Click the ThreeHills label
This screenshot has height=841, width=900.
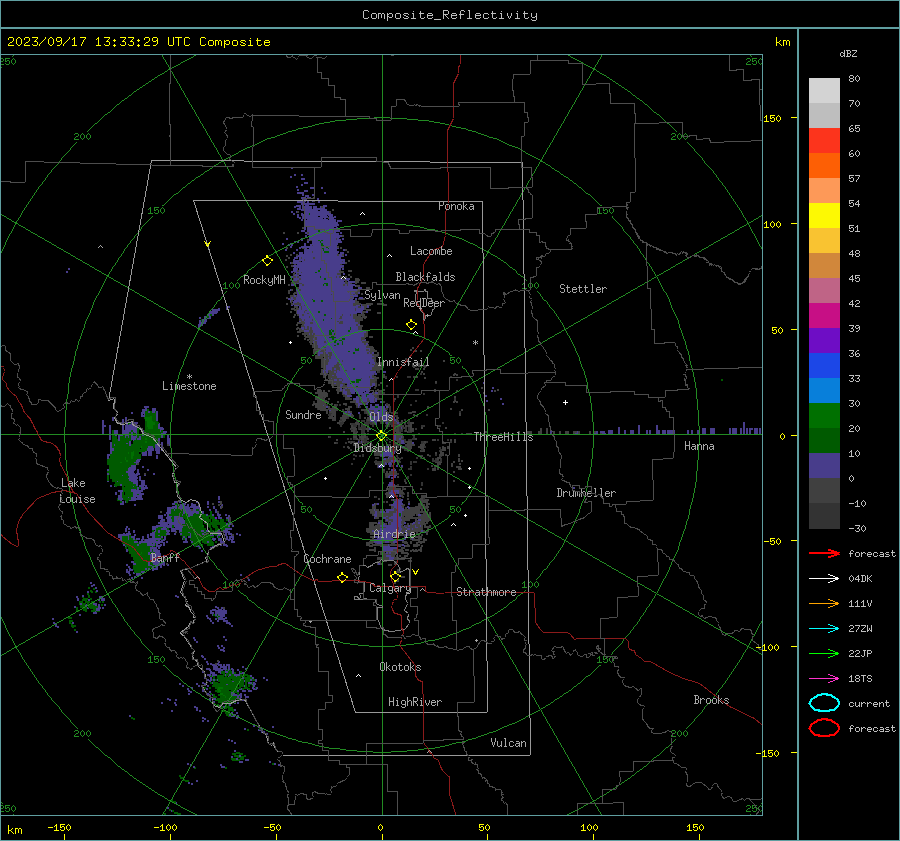[503, 437]
